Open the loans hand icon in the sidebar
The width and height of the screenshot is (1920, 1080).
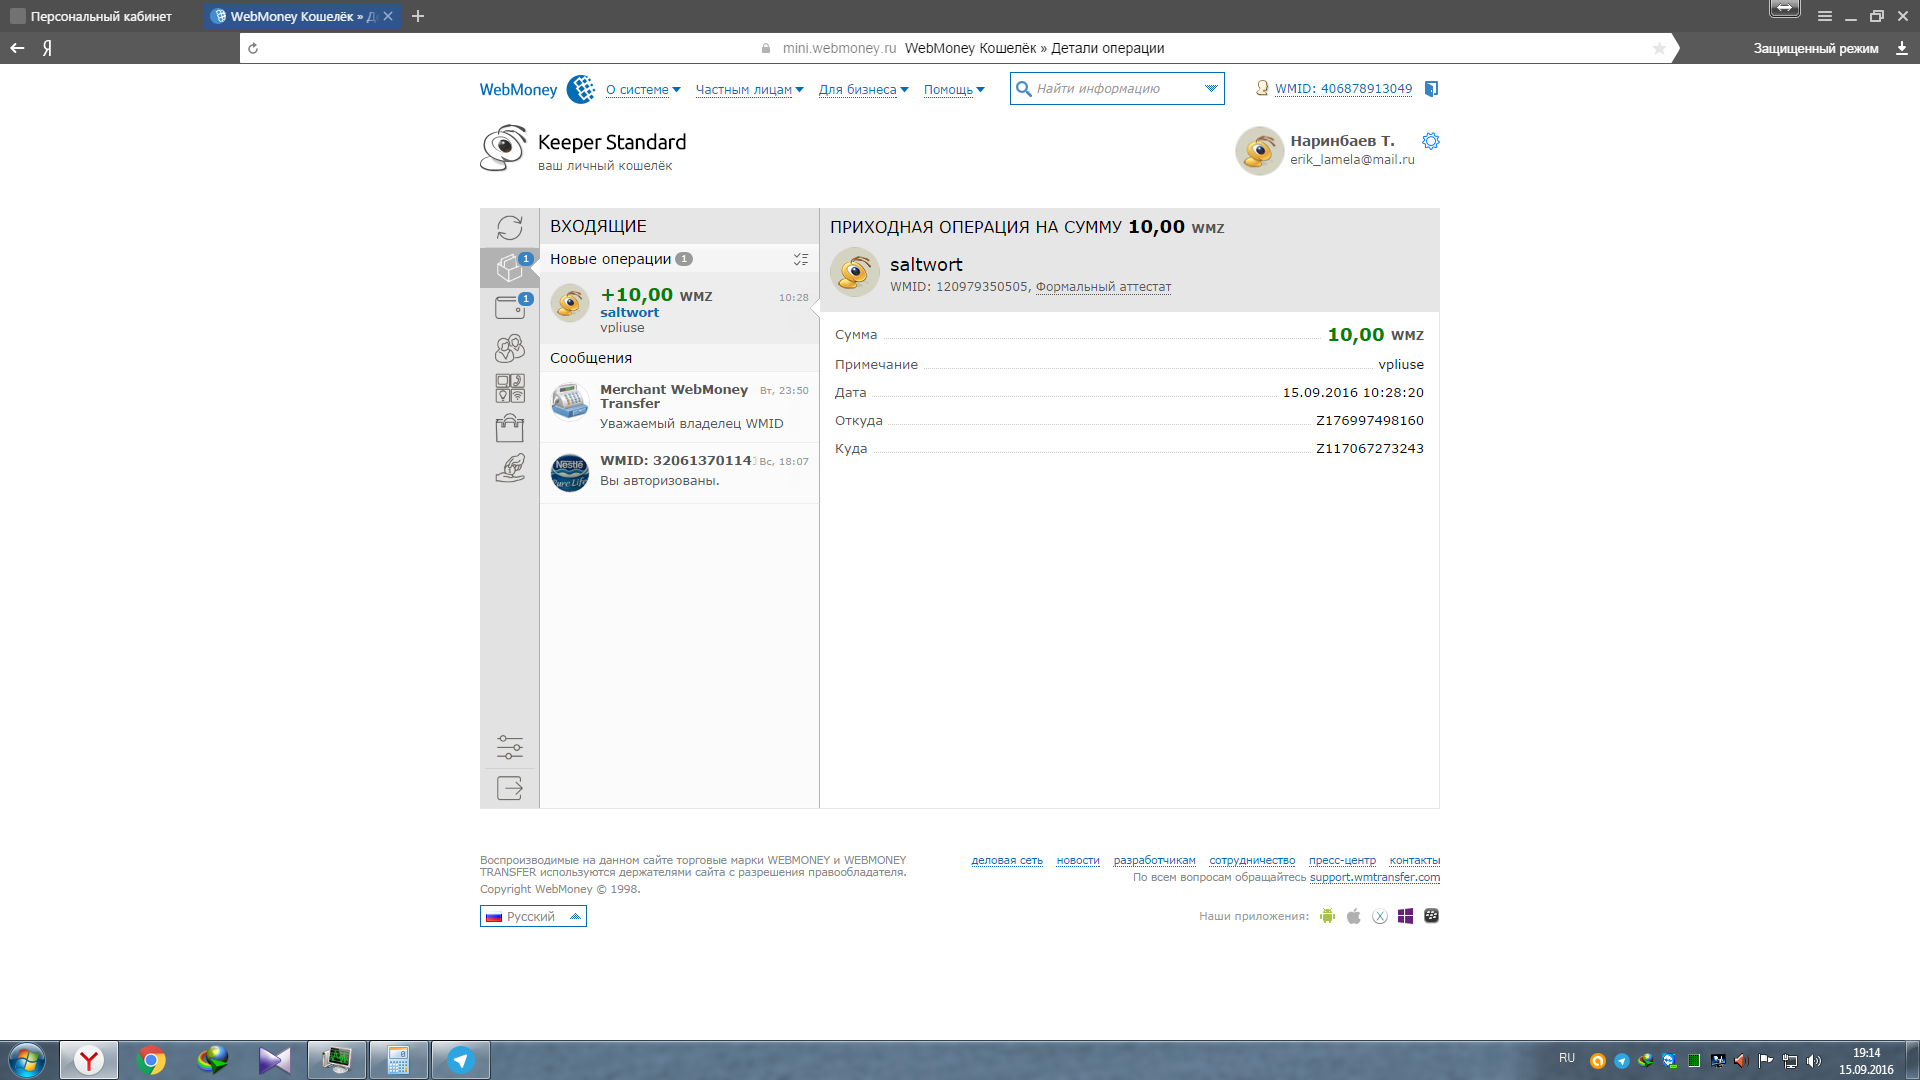[x=510, y=468]
